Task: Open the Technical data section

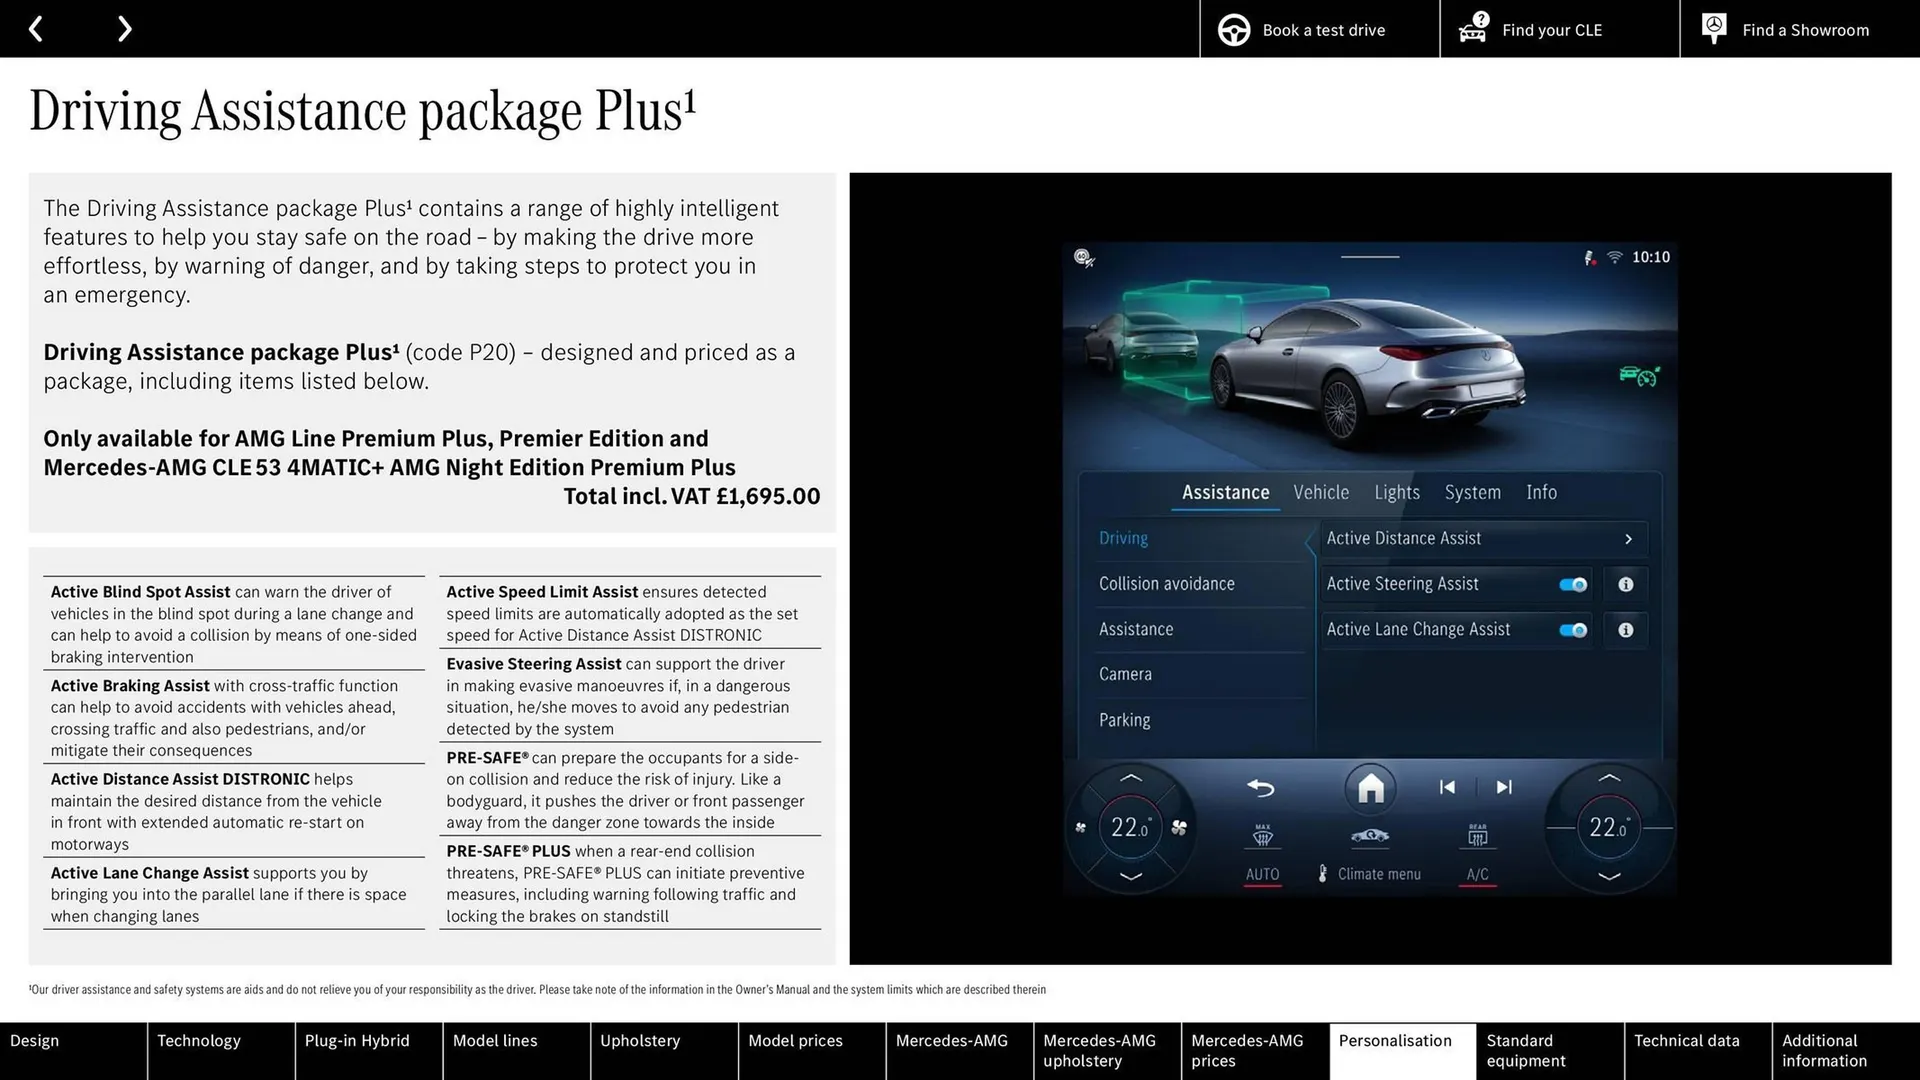Action: coord(1686,1040)
